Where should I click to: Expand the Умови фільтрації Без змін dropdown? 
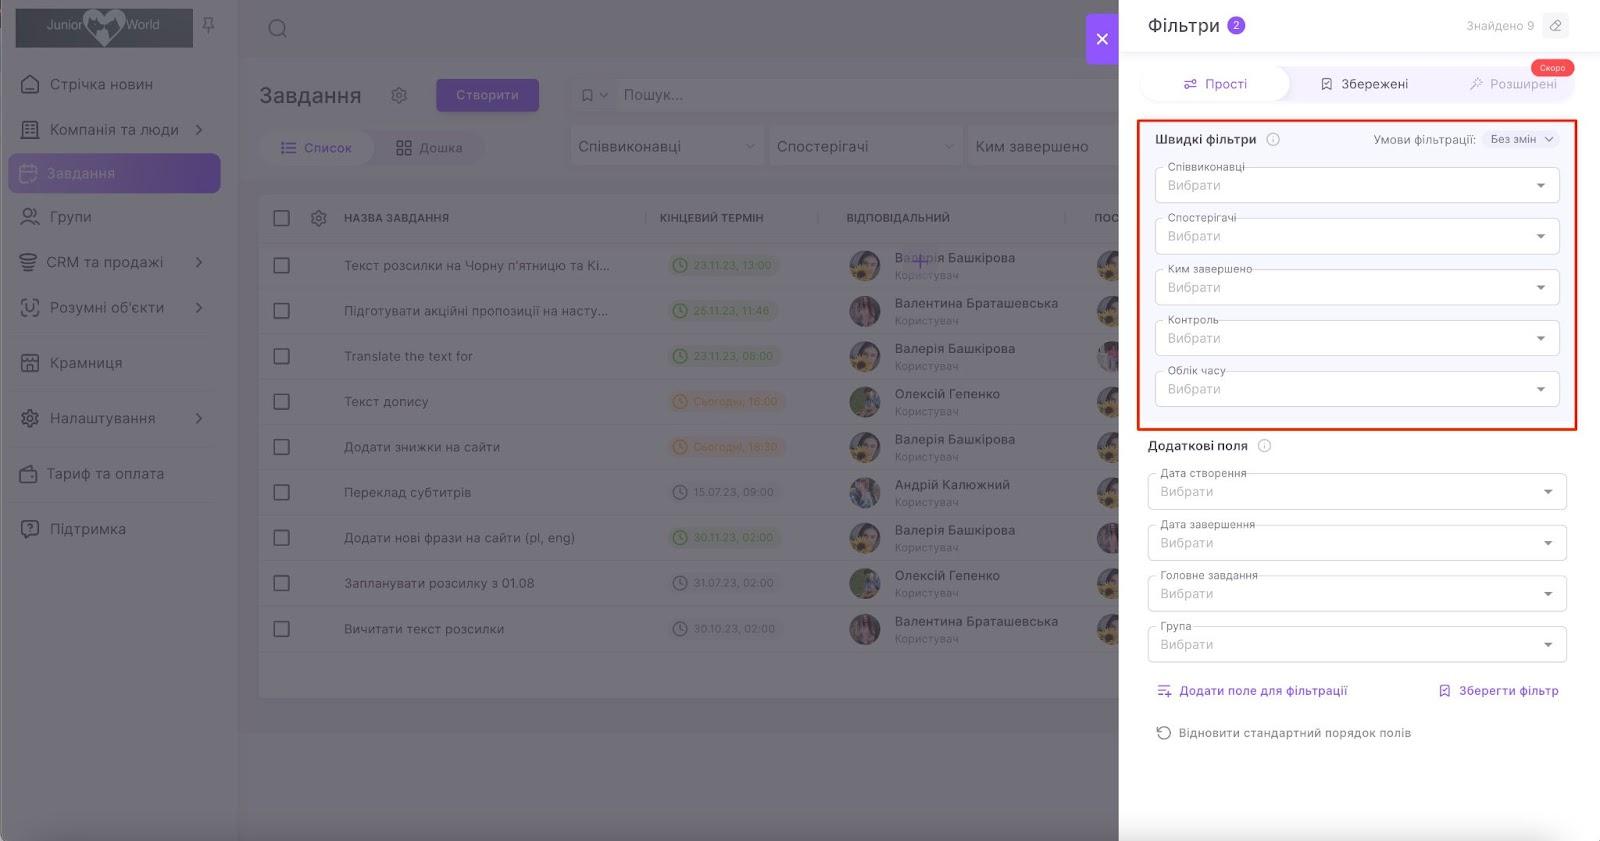[1520, 140]
